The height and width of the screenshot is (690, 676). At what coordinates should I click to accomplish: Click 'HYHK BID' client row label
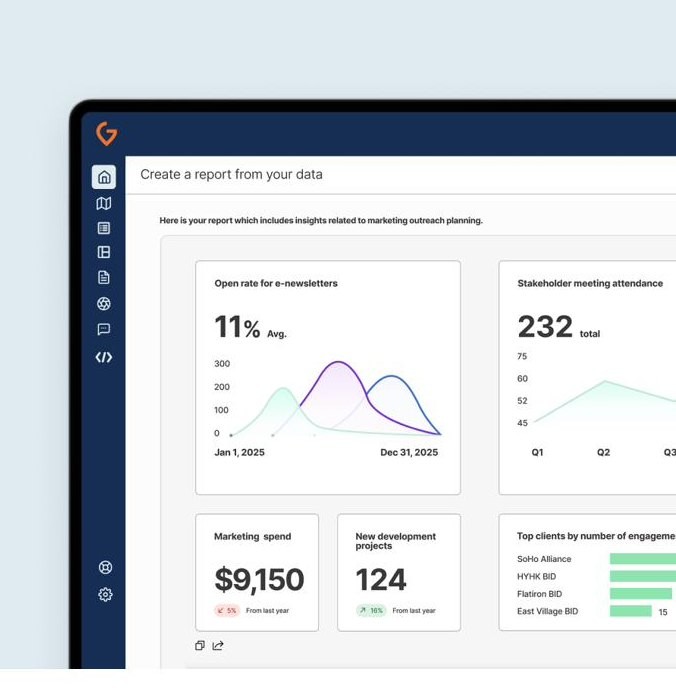[536, 576]
